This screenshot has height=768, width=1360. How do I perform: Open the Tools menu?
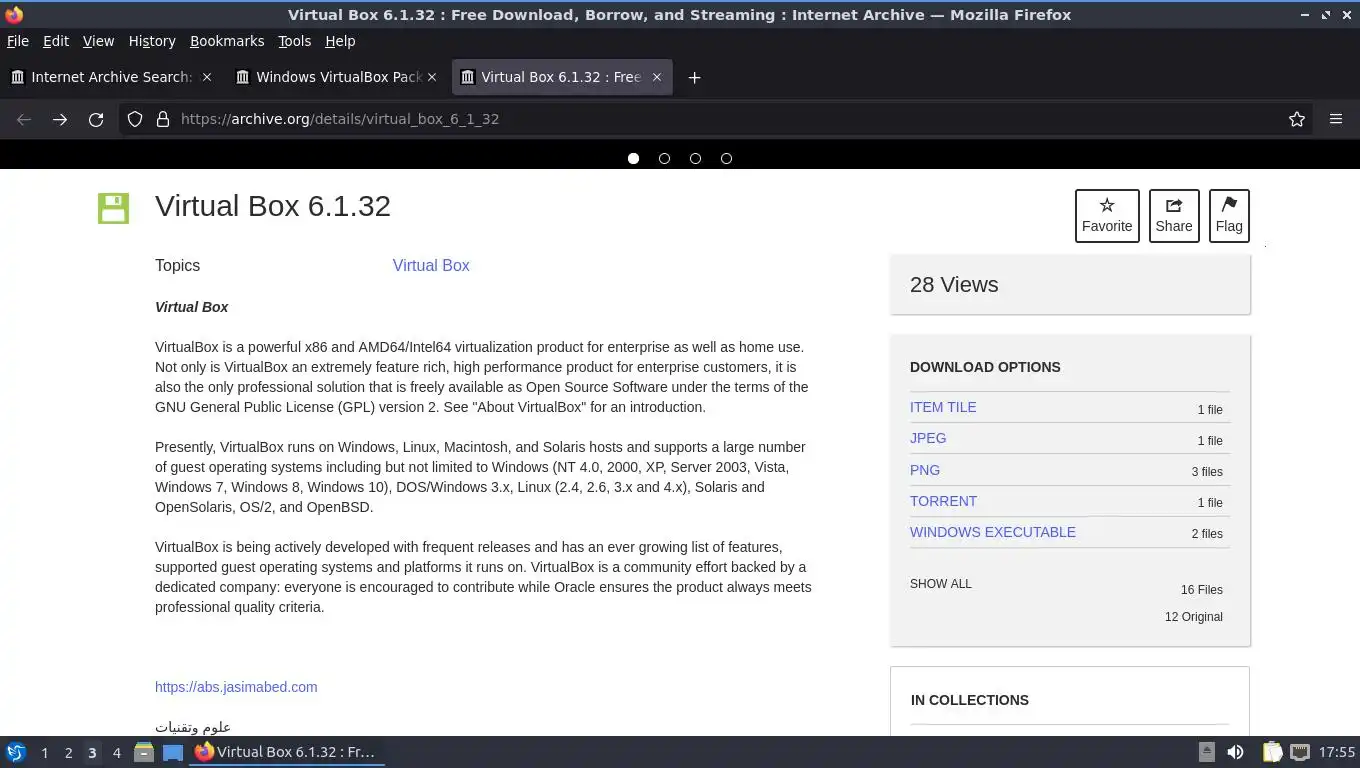(294, 41)
